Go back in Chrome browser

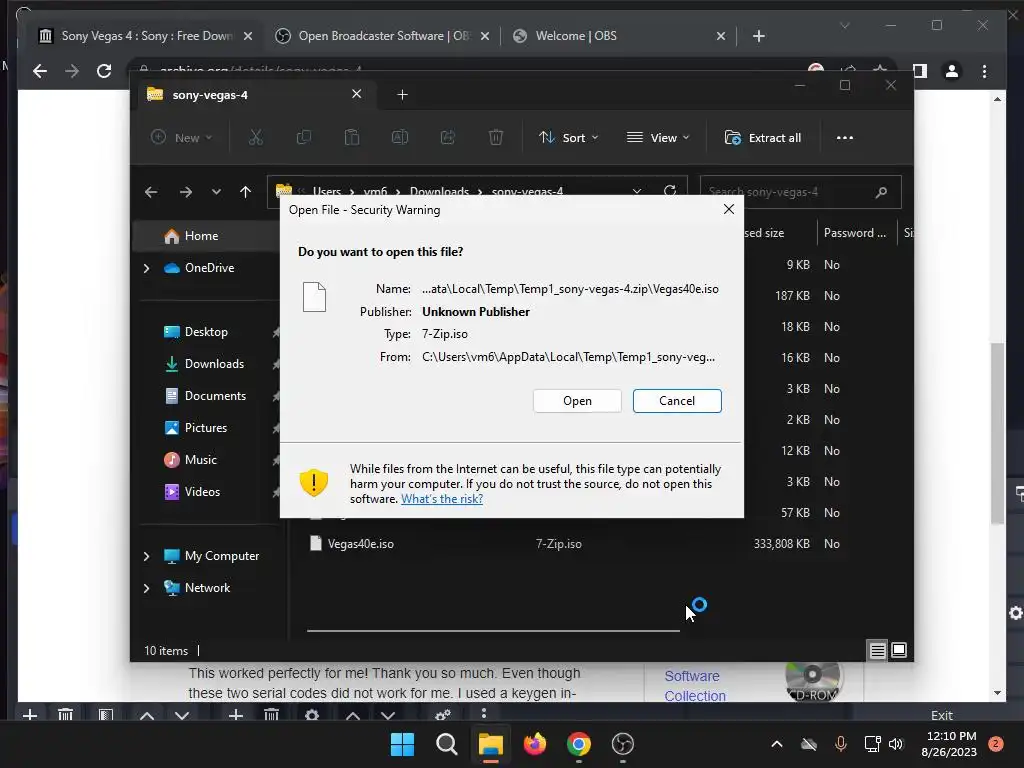tap(40, 71)
